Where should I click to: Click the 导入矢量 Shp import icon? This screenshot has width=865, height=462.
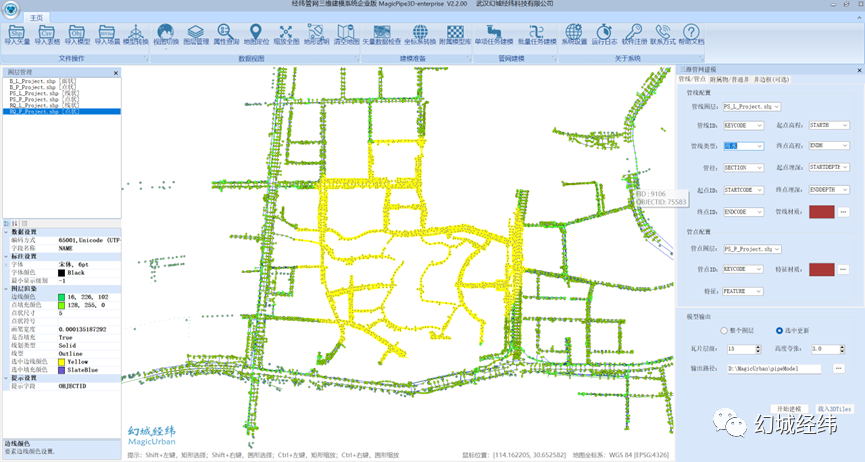(x=17, y=34)
